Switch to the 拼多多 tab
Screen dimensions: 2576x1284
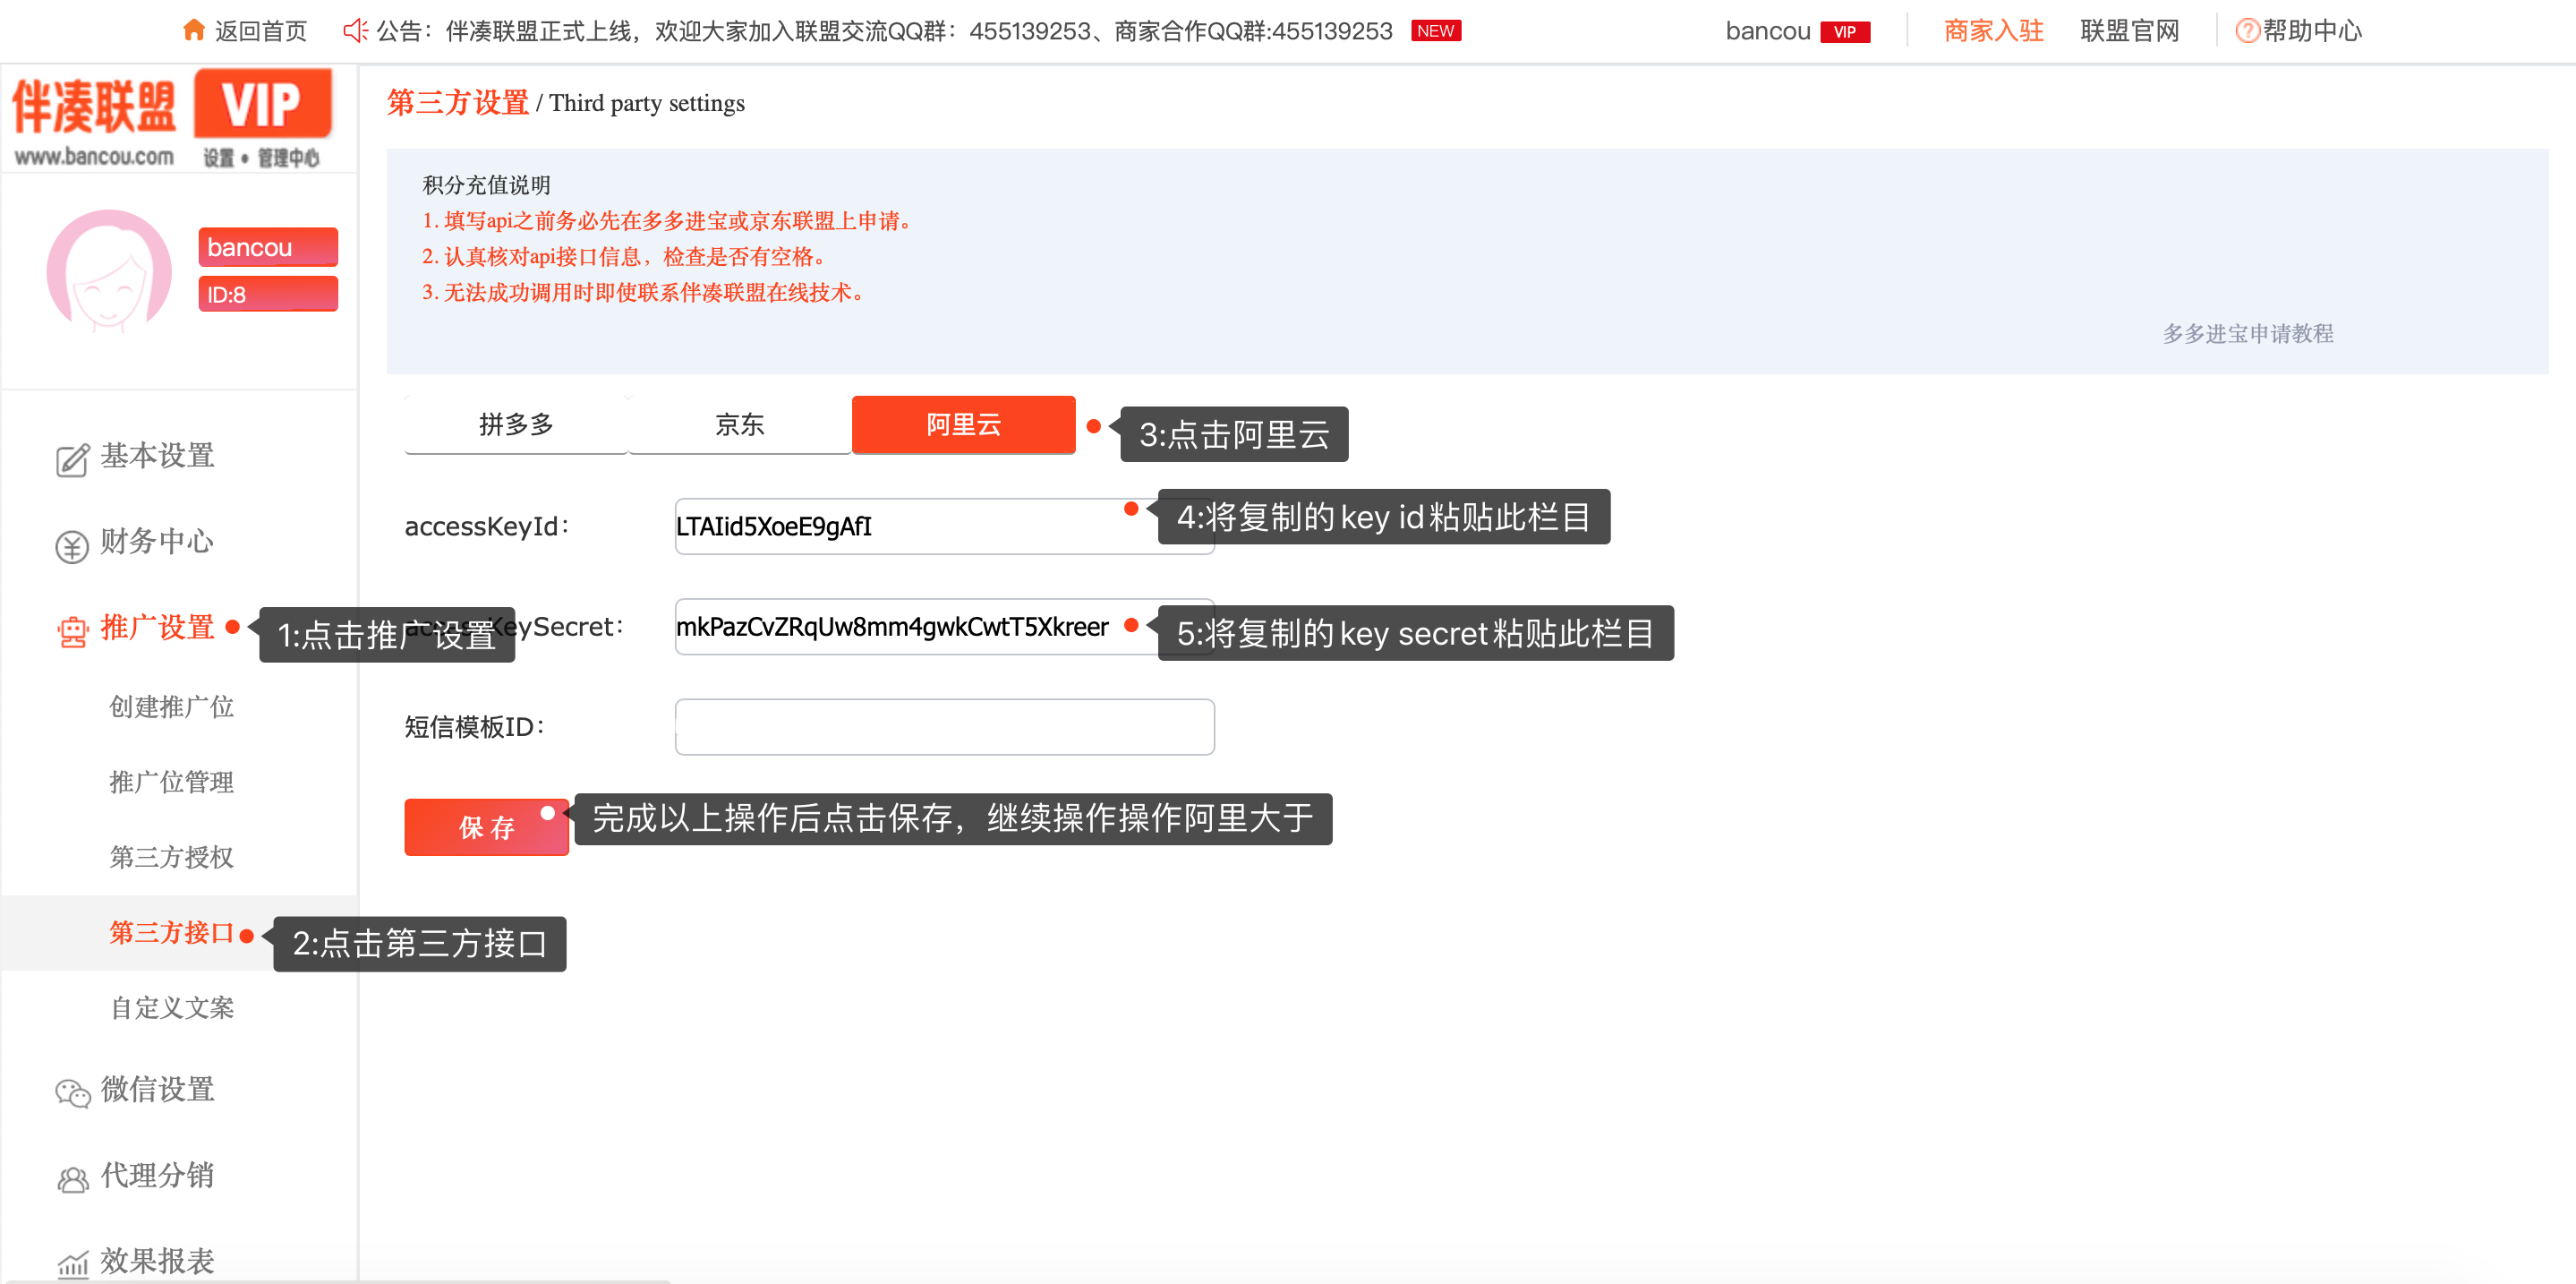(x=516, y=424)
